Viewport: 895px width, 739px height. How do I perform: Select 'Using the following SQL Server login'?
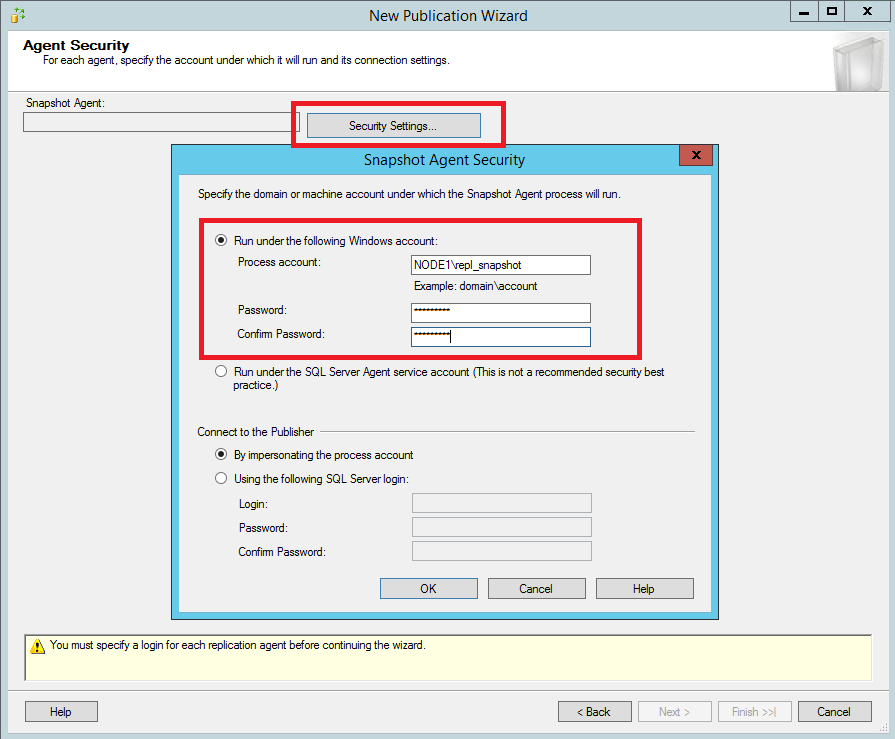coord(221,477)
